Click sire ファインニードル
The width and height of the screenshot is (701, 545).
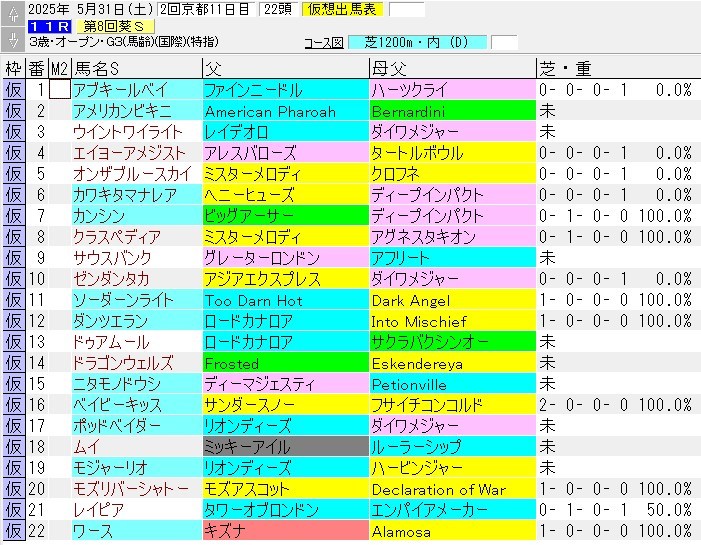coord(286,90)
